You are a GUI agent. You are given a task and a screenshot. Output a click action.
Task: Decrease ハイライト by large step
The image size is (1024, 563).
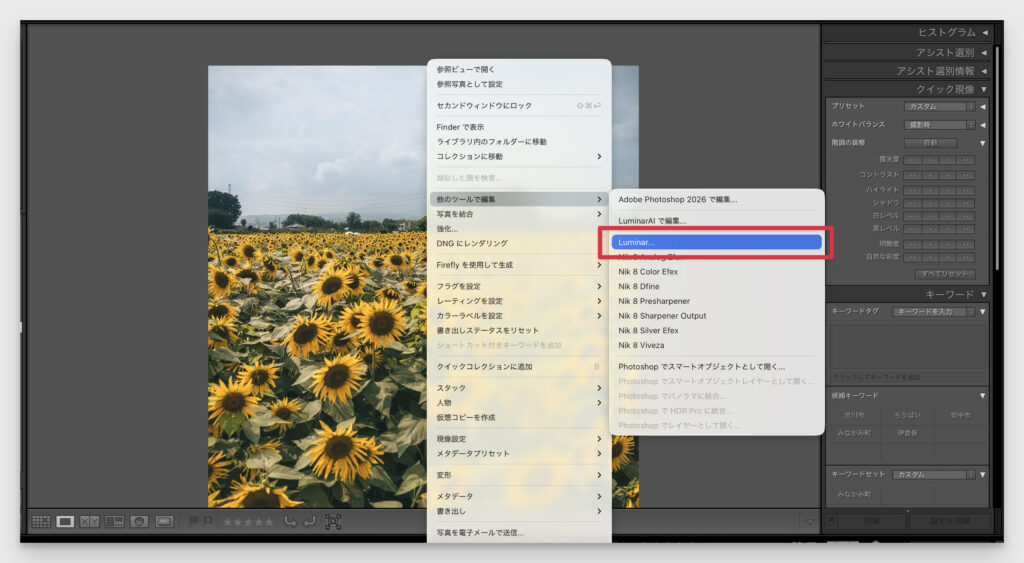(912, 190)
